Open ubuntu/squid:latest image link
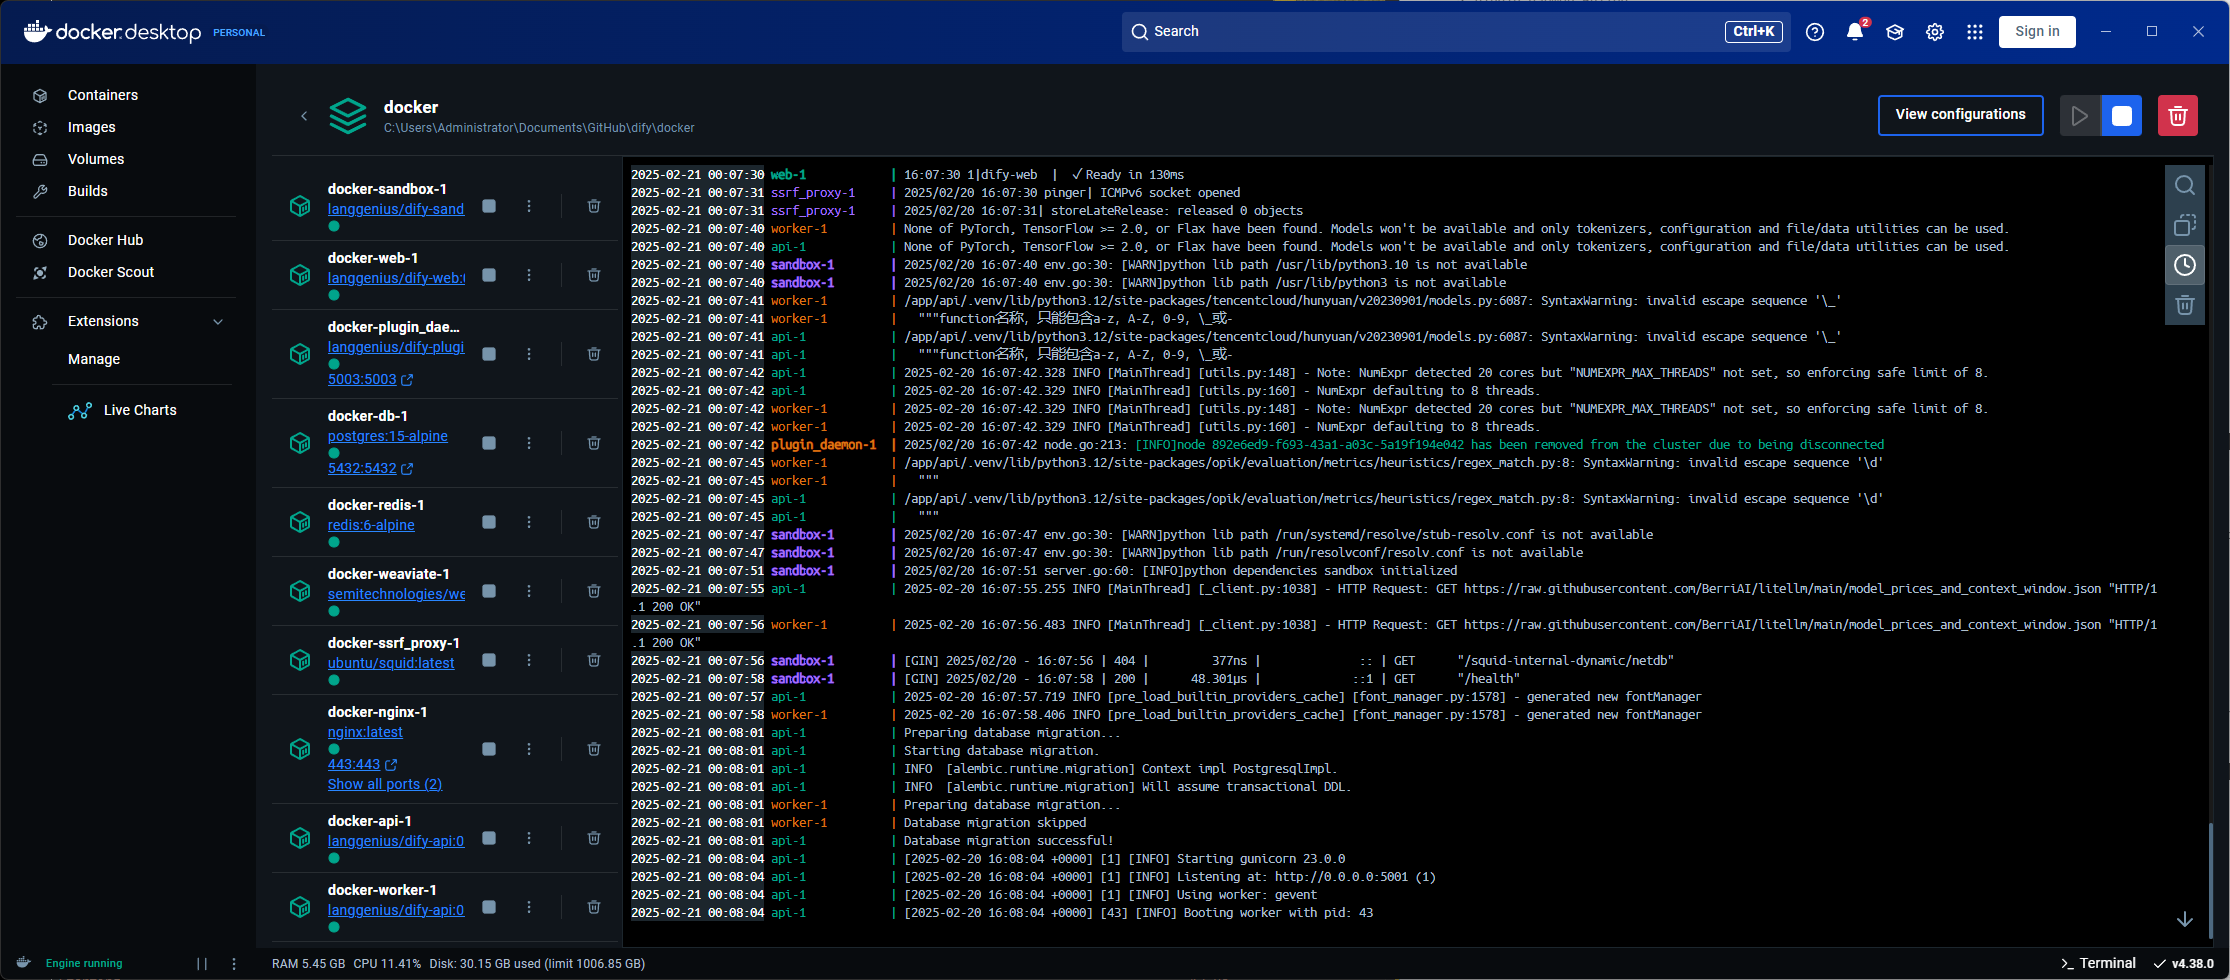The width and height of the screenshot is (2230, 980). coord(391,663)
